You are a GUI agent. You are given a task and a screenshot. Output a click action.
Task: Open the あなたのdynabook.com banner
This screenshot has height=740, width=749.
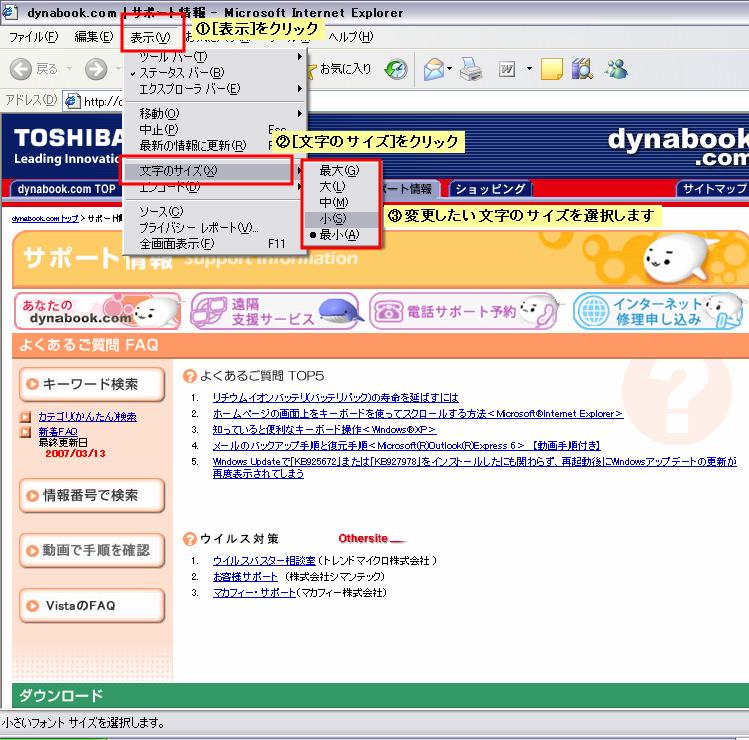pos(97,311)
